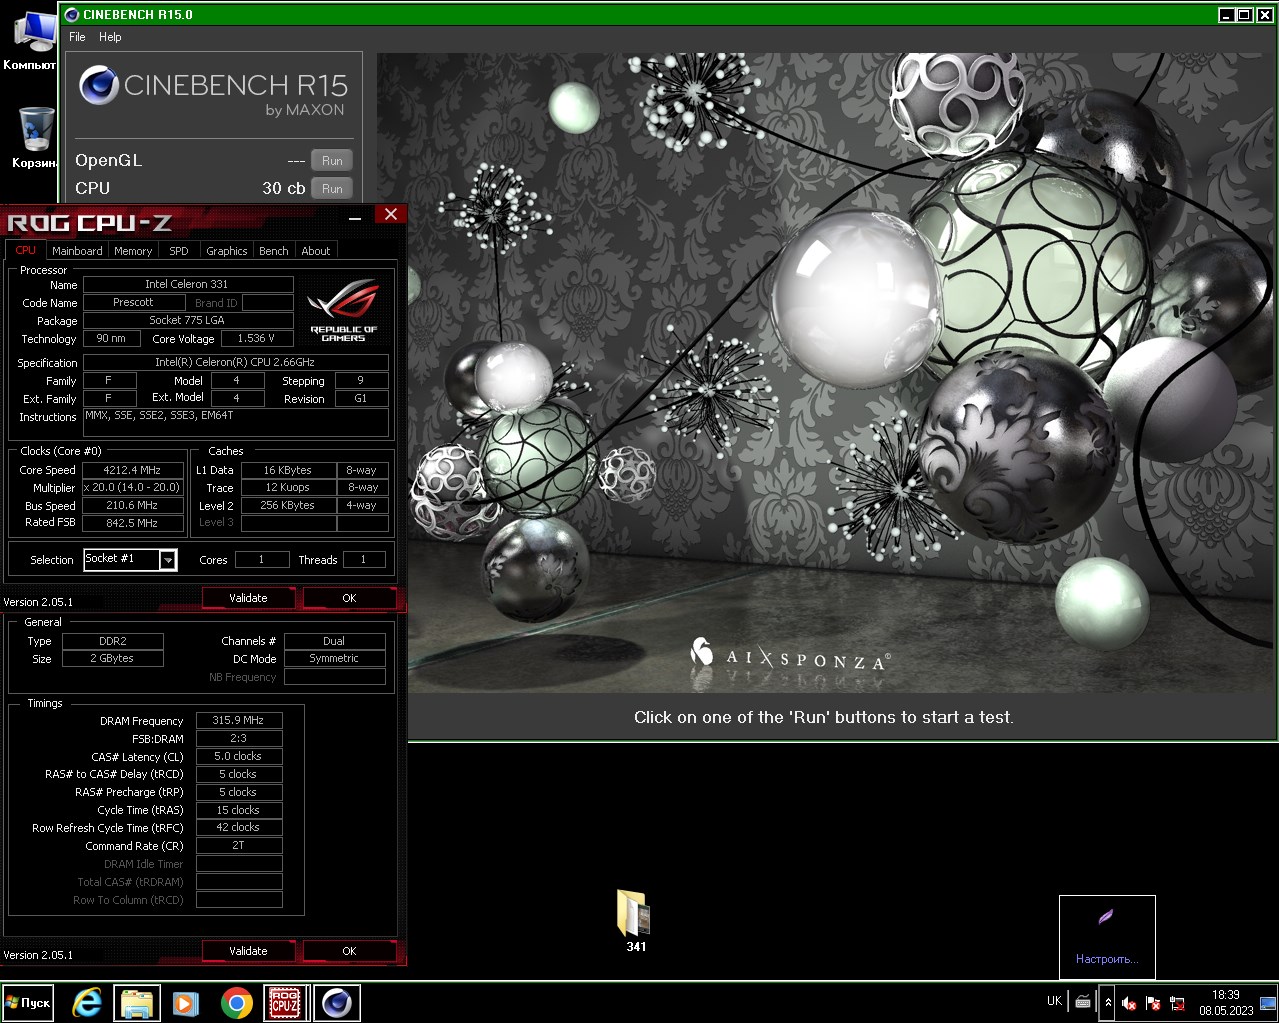Select the CPU tab in CPU-Z
The height and width of the screenshot is (1023, 1279).
[26, 250]
